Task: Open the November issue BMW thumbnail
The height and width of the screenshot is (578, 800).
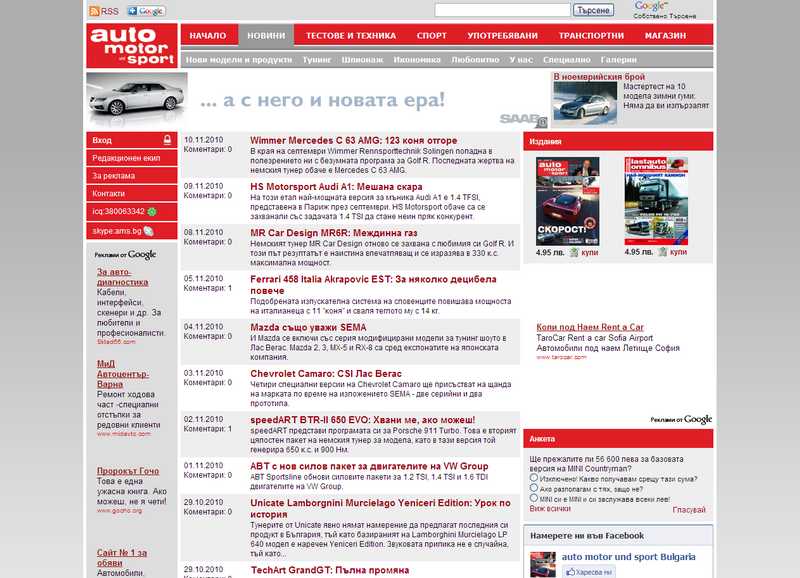Action: 585,104
